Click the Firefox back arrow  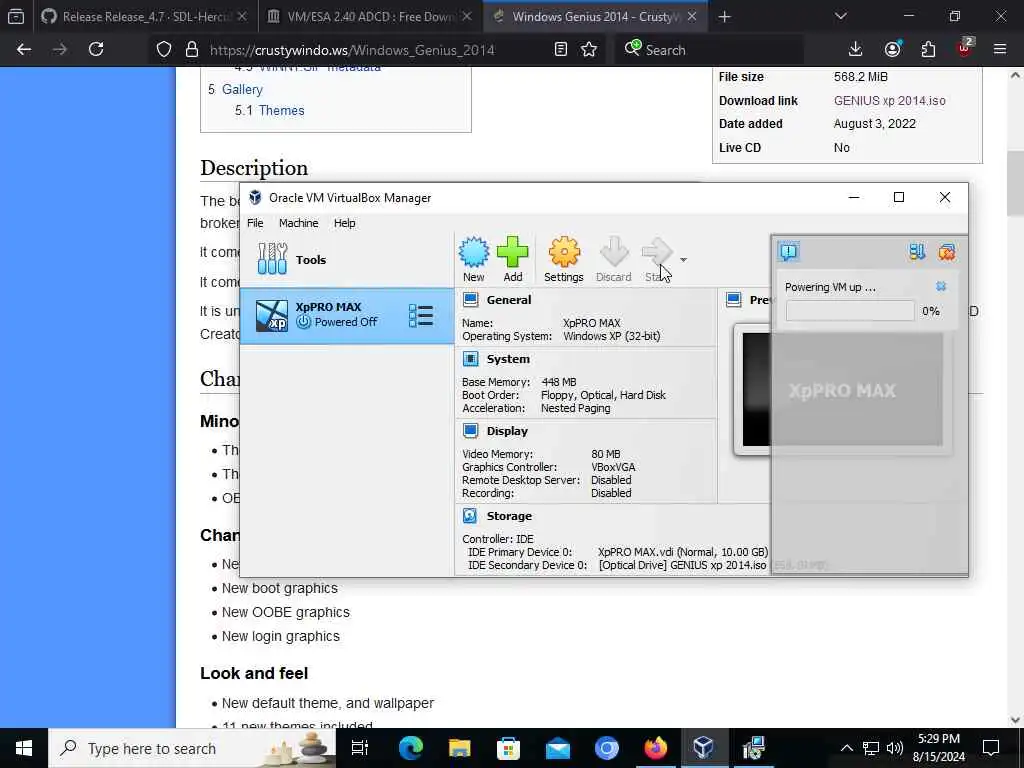(24, 49)
